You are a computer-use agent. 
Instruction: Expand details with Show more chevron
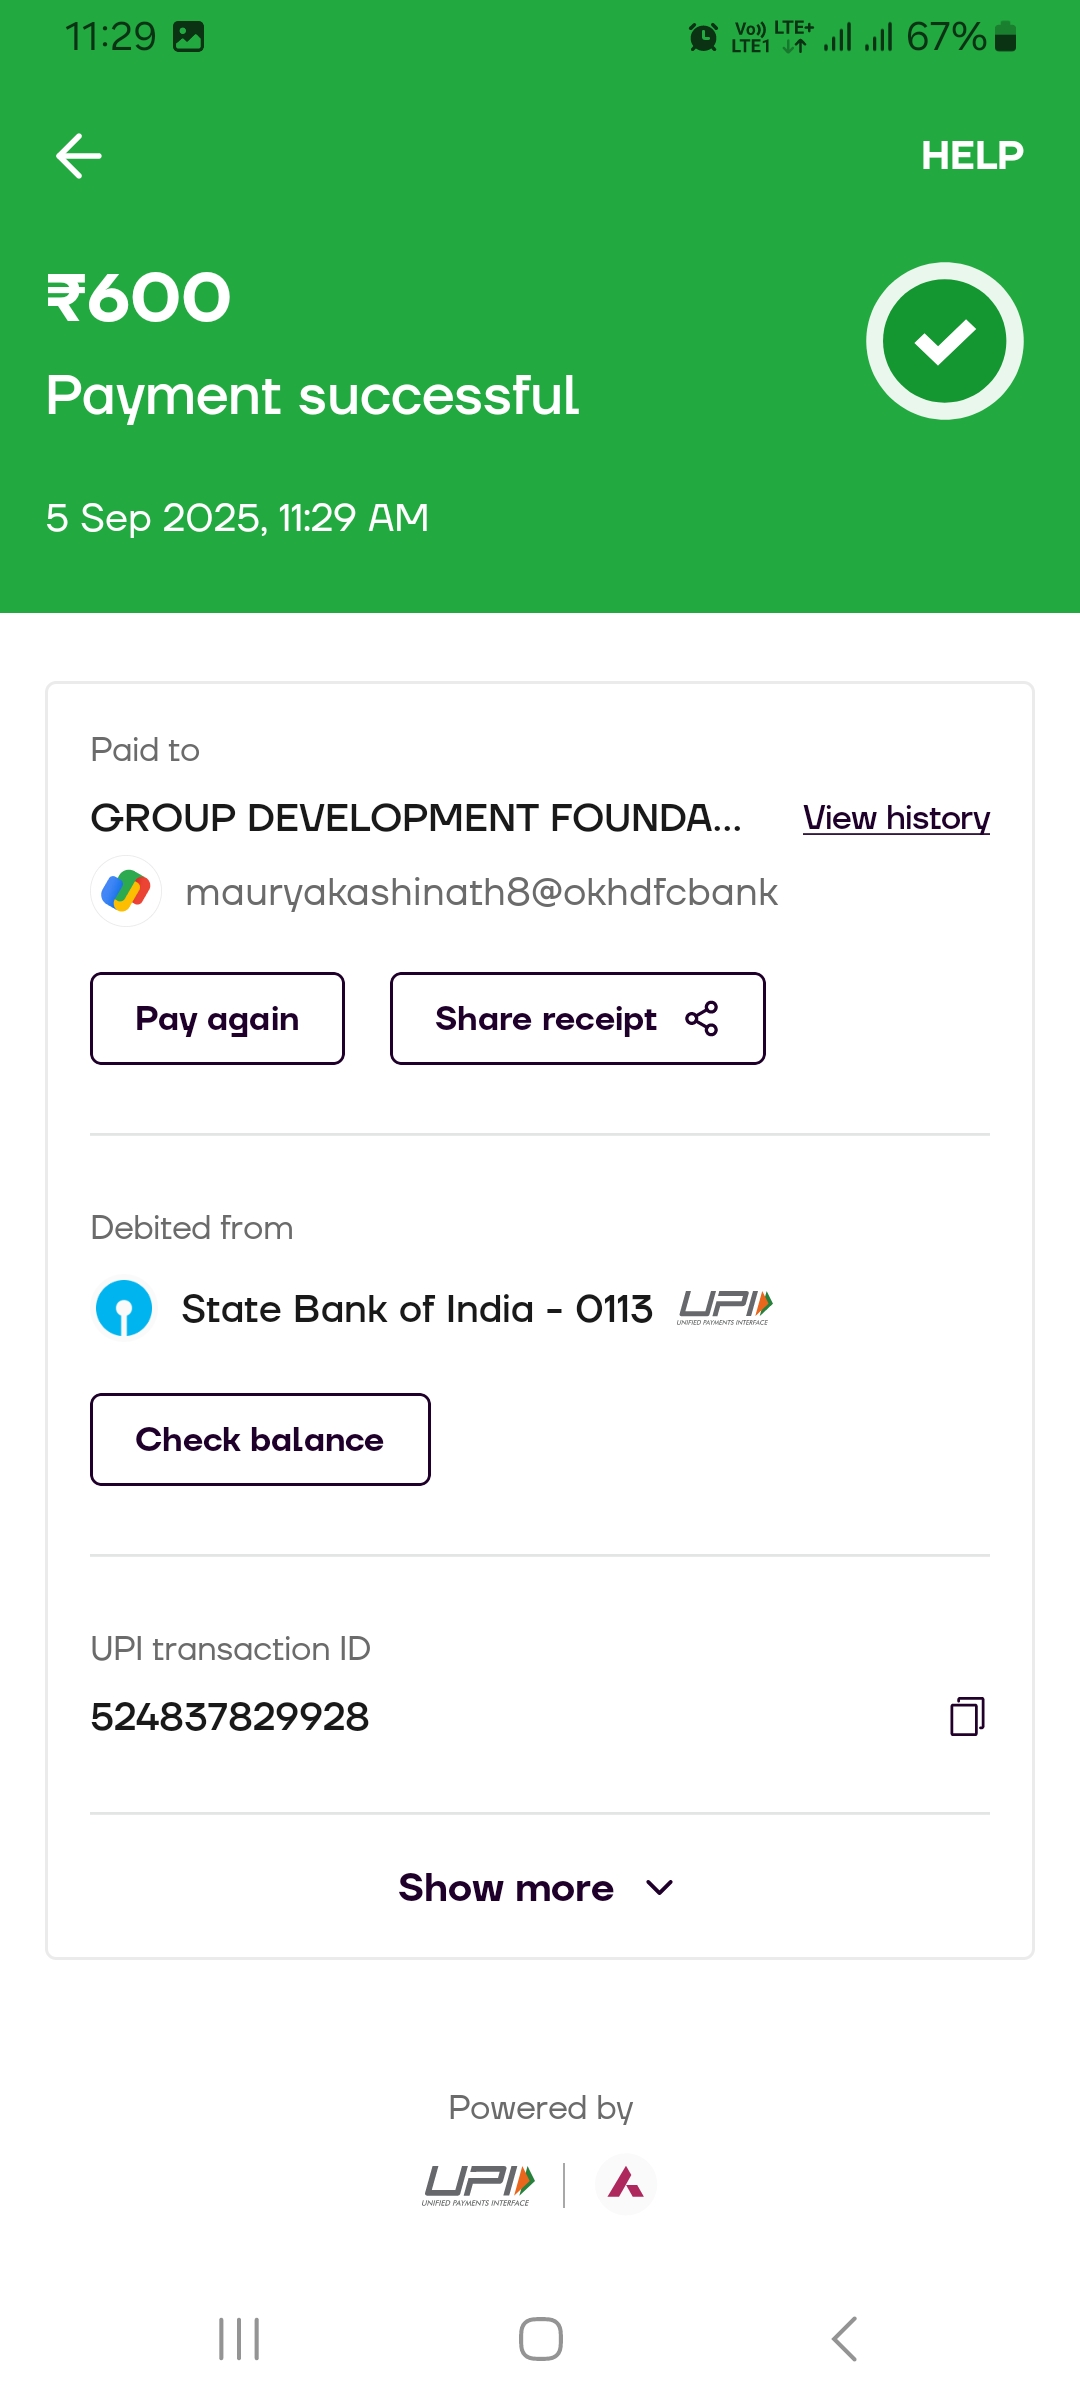[x=660, y=1888]
